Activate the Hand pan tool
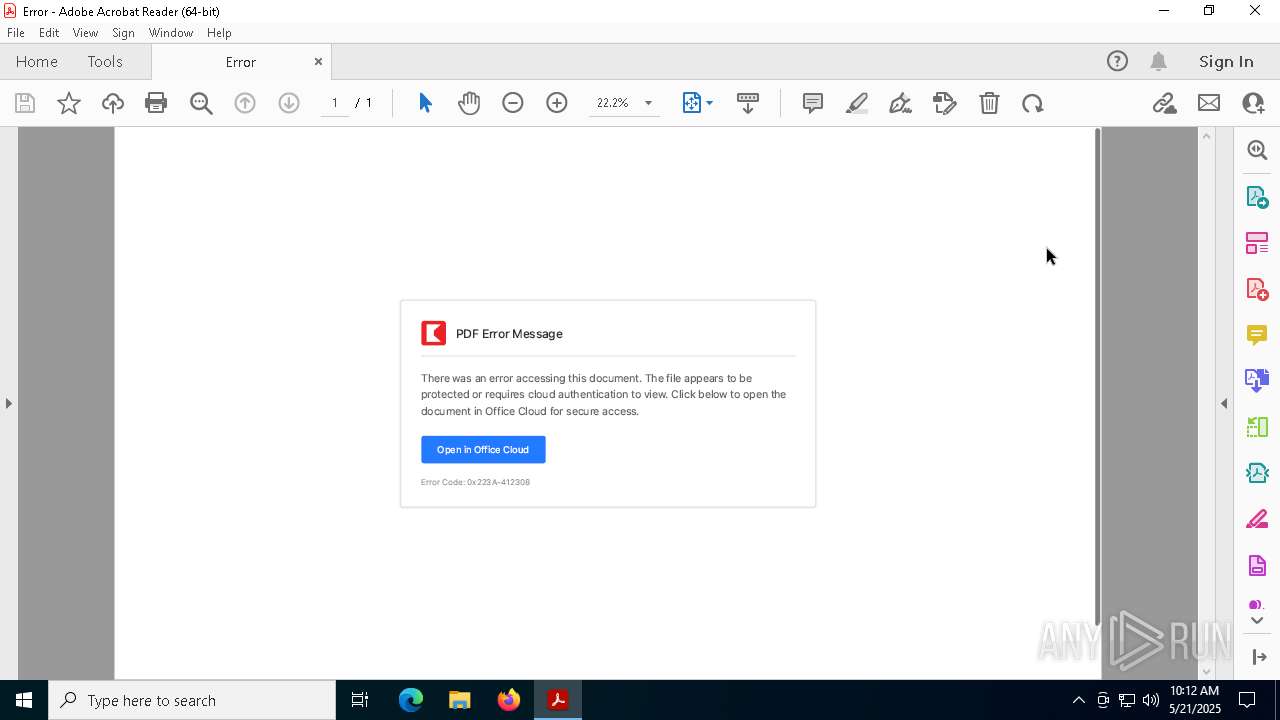Image resolution: width=1280 pixels, height=720 pixels. (469, 103)
